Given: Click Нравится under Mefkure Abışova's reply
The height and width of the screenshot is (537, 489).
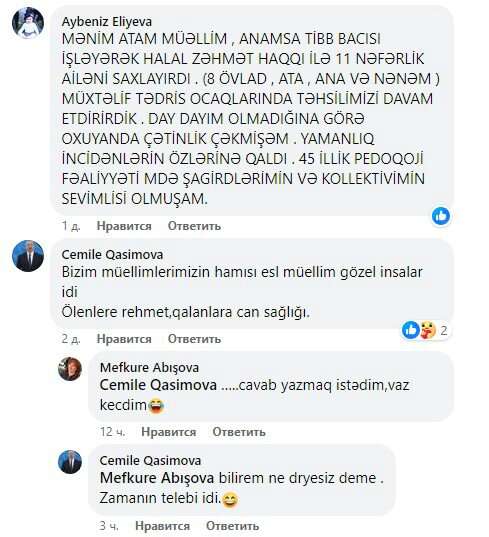Looking at the screenshot, I should (x=168, y=432).
